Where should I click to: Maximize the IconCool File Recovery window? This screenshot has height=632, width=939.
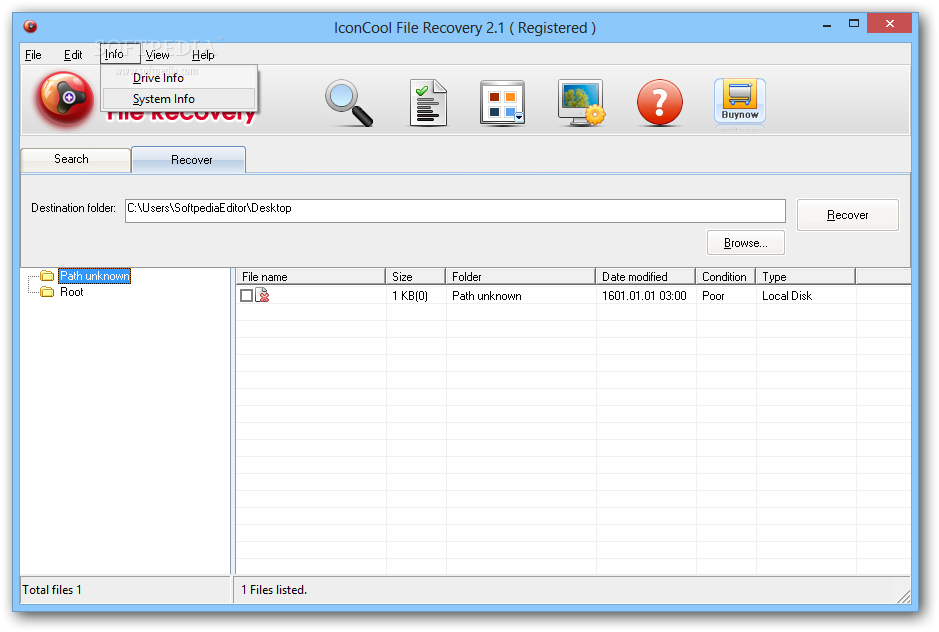854,24
